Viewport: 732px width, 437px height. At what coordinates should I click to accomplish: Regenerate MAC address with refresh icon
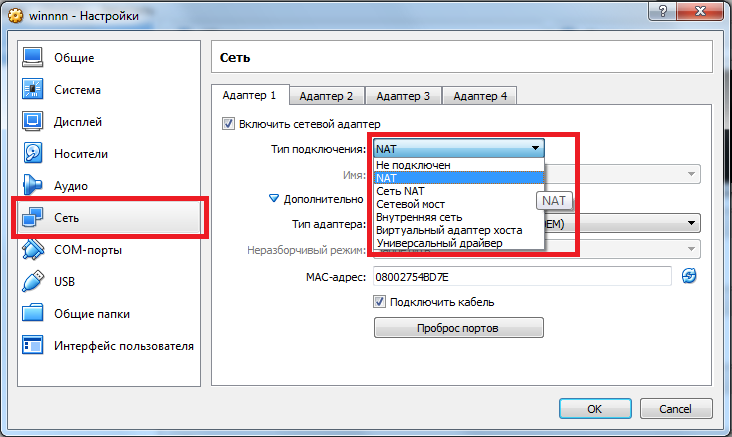click(x=689, y=276)
